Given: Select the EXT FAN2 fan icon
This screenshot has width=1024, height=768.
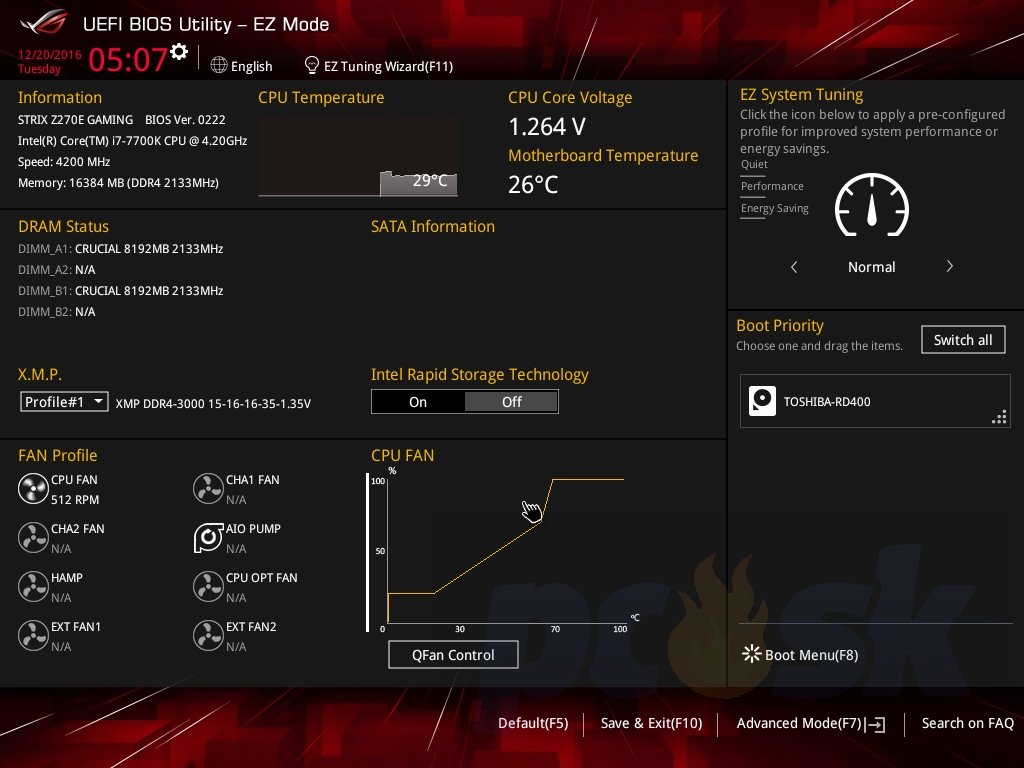Looking at the screenshot, I should 208,635.
